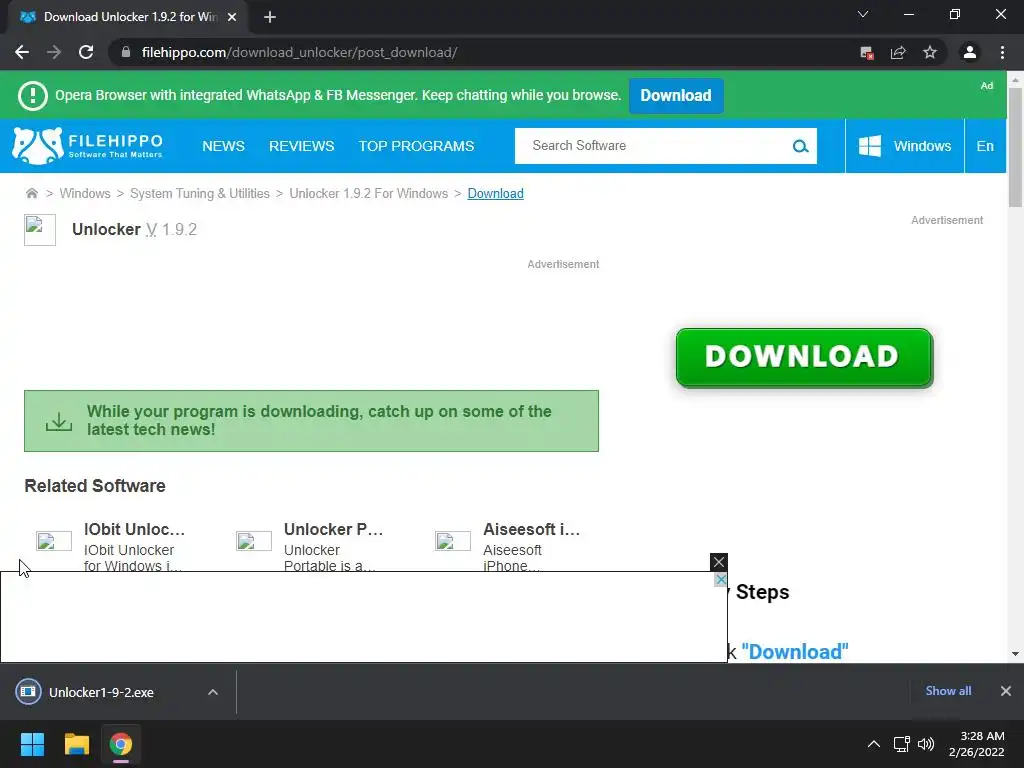Open a new browser tab
1024x768 pixels.
pos(270,17)
